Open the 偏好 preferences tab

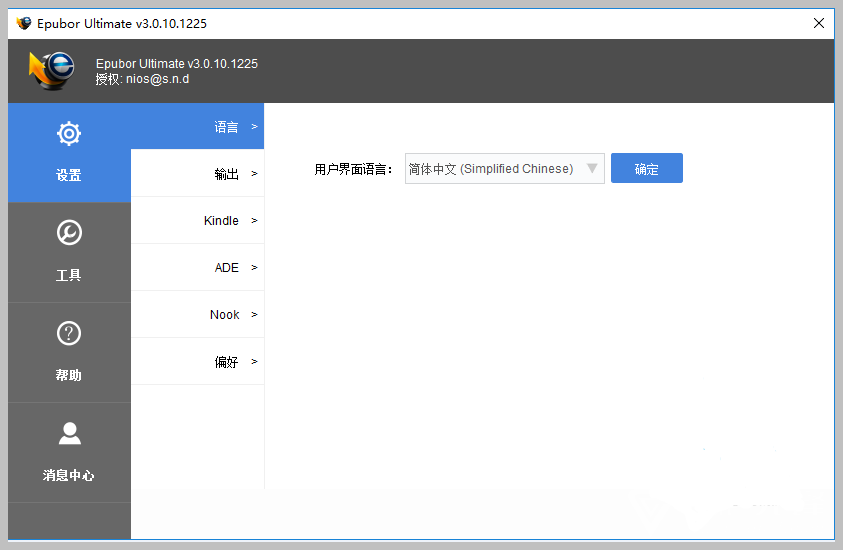click(197, 361)
